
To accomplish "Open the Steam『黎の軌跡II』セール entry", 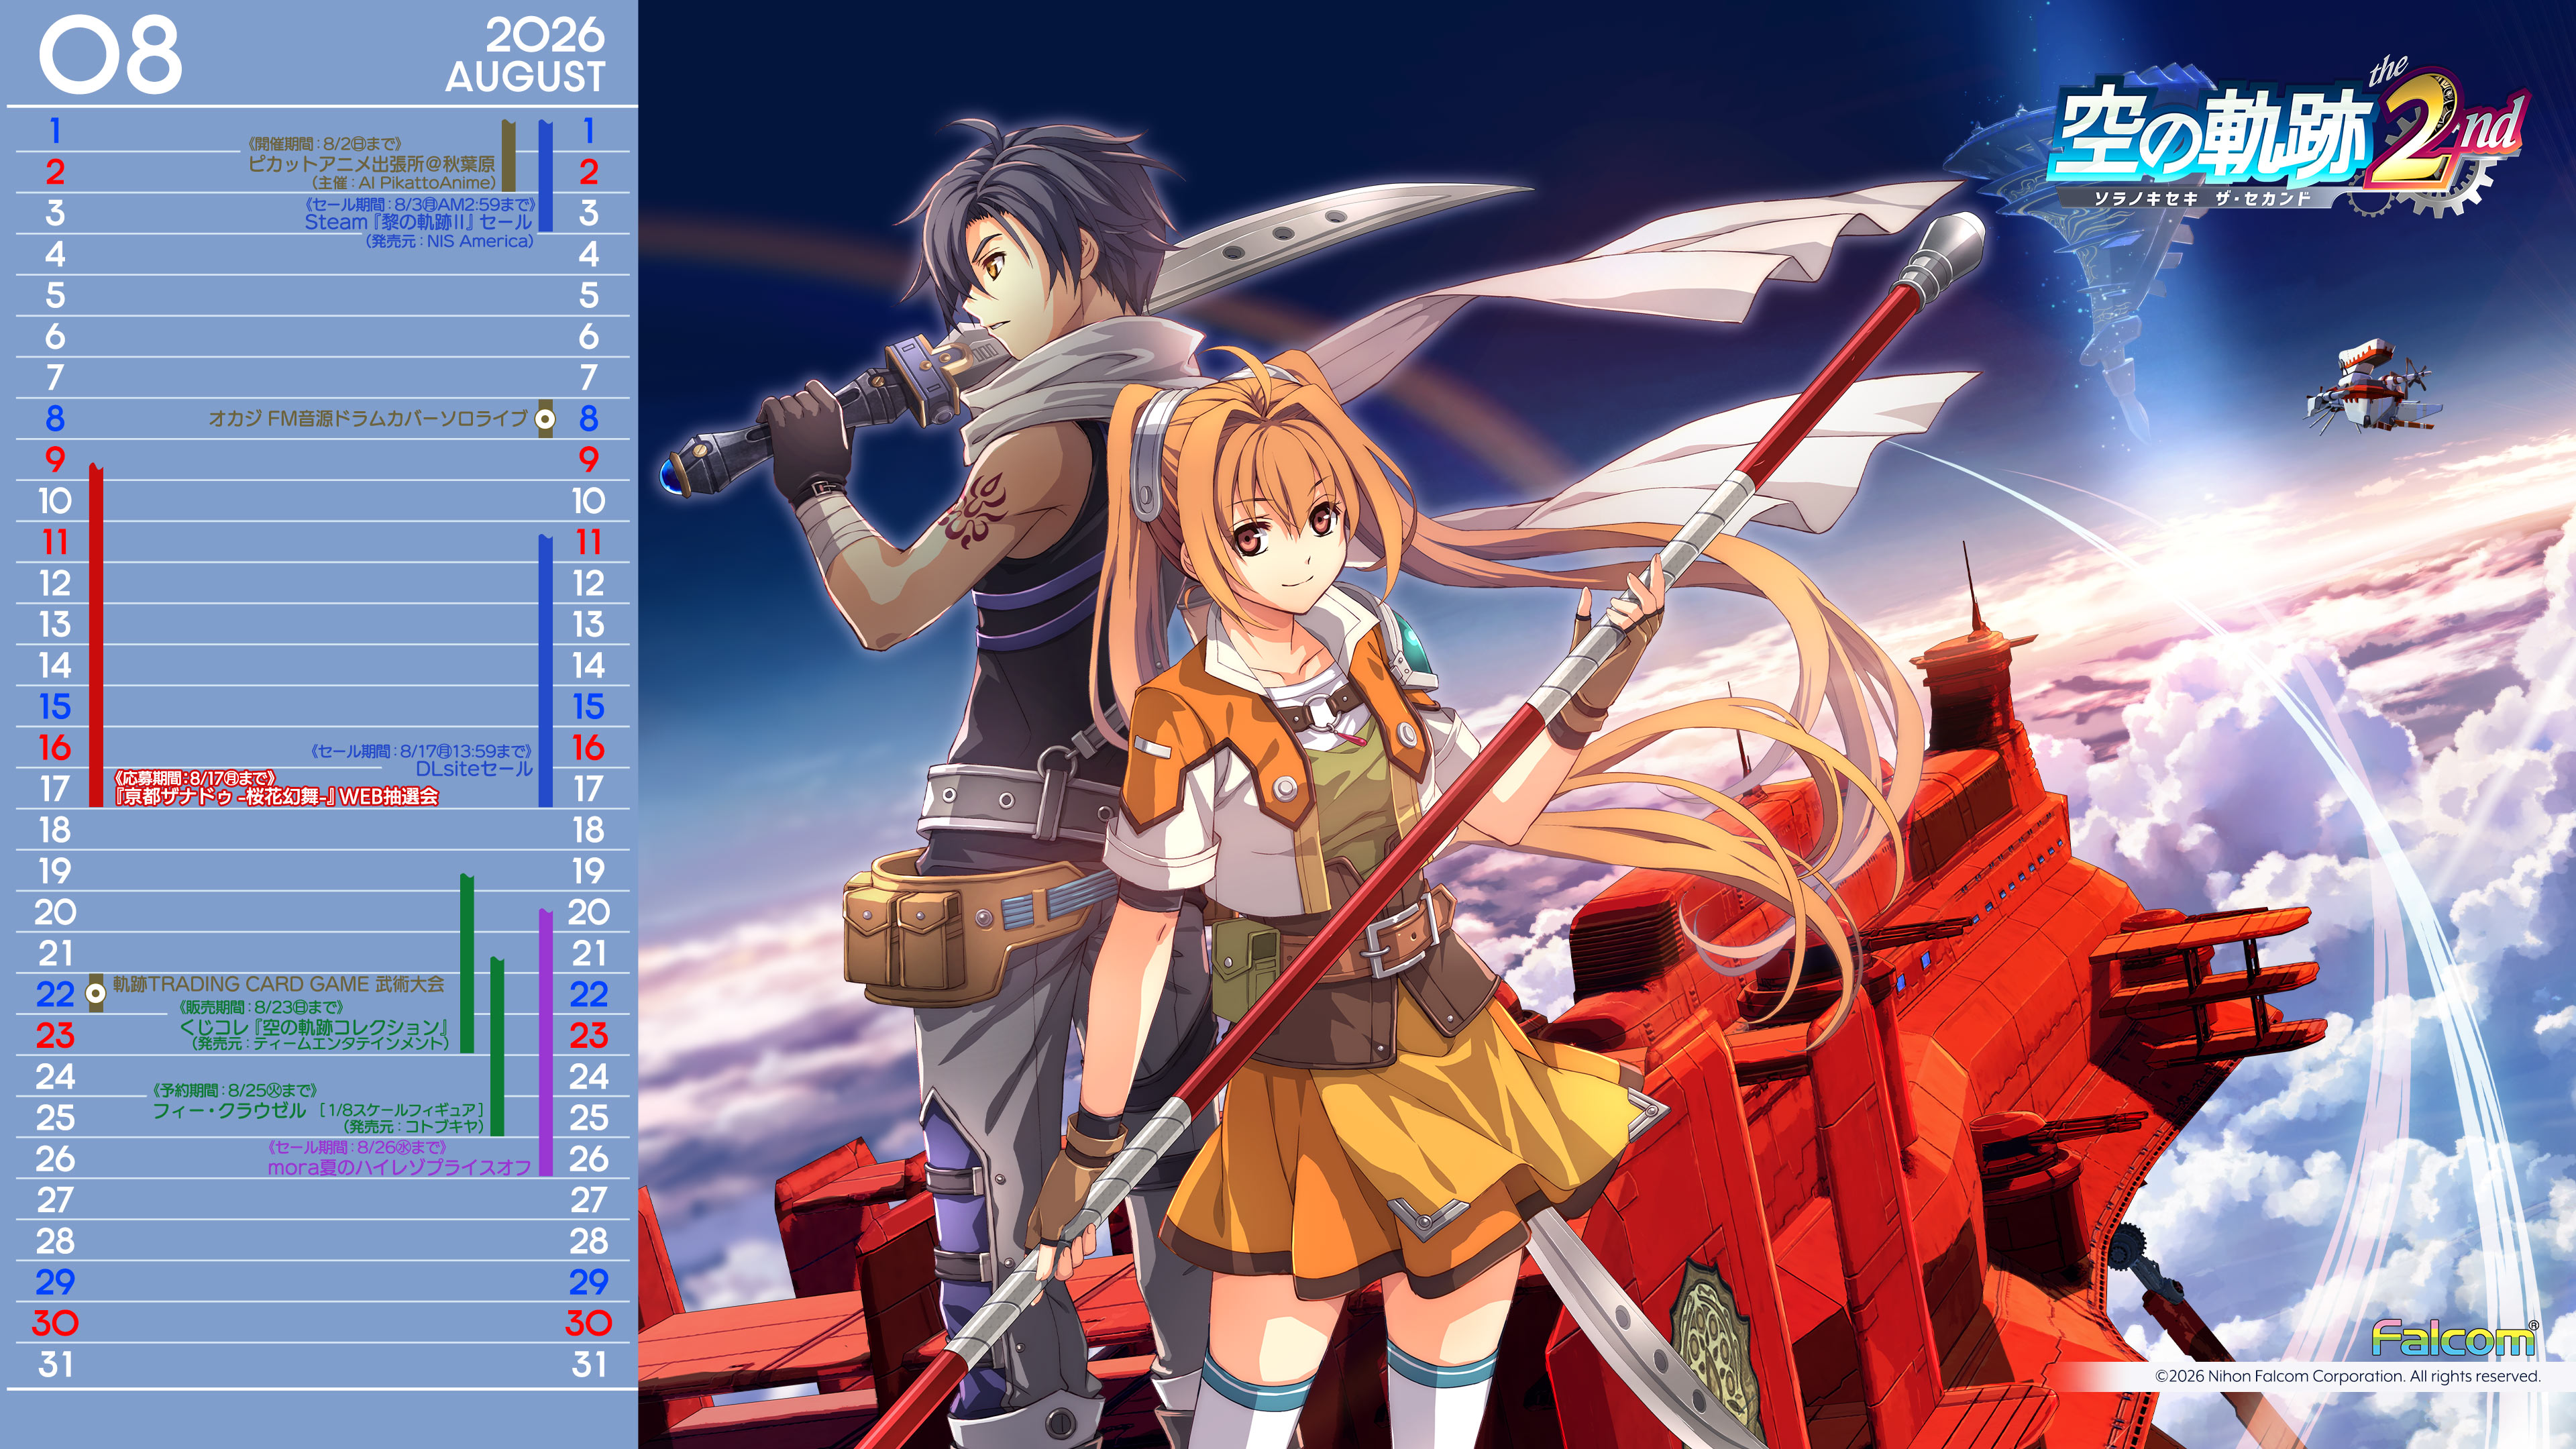I will click(418, 222).
